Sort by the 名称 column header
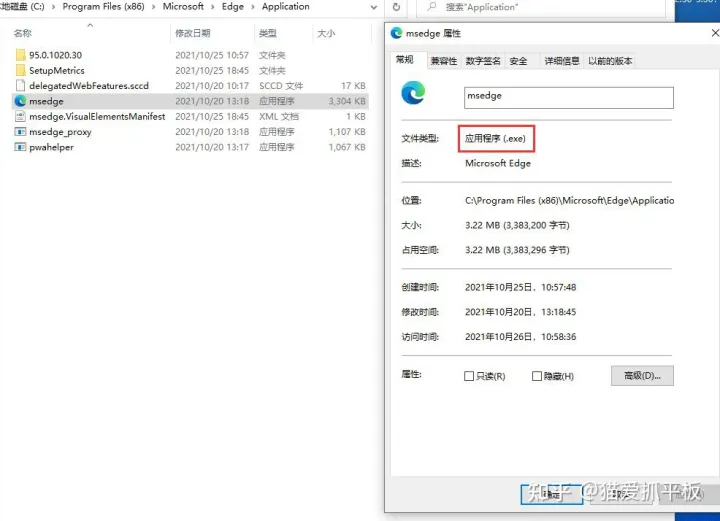This screenshot has width=720, height=521. point(22,34)
